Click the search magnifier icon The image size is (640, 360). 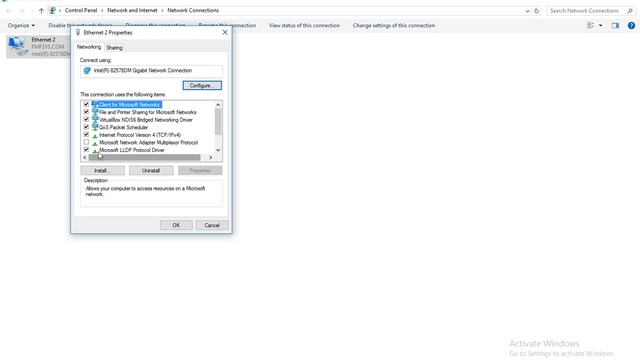[630, 11]
